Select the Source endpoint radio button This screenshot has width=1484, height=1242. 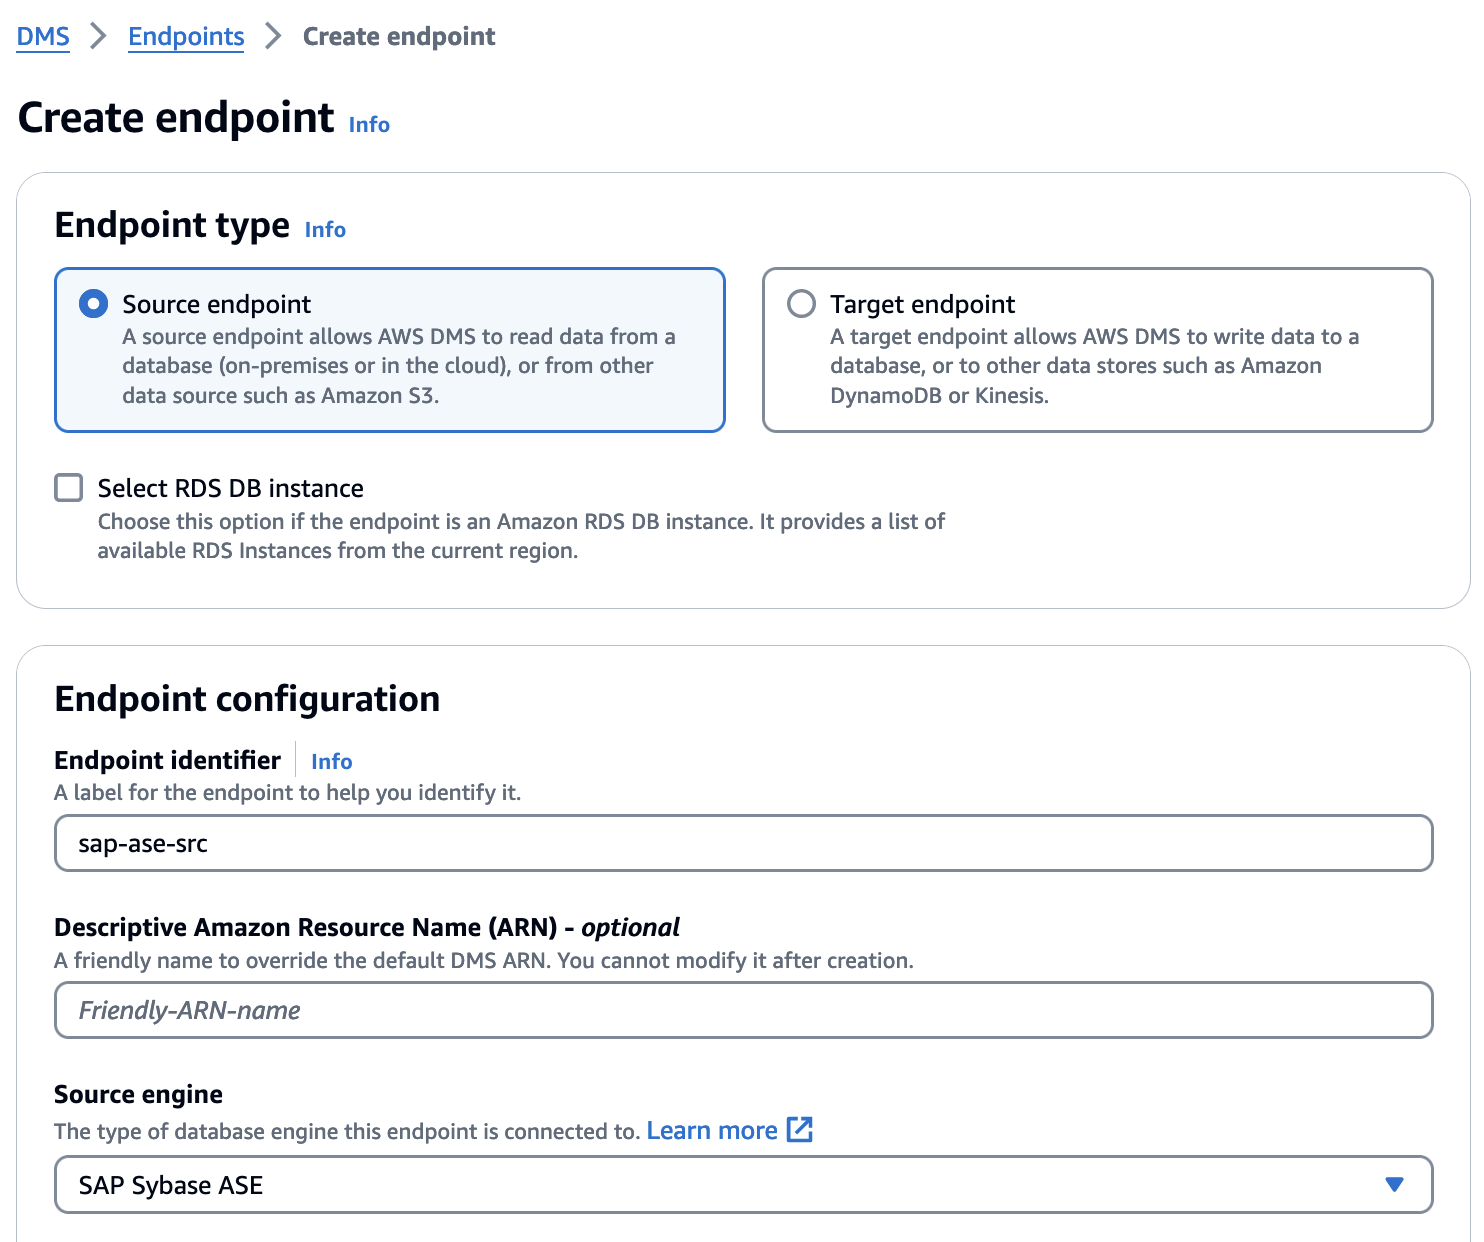coord(94,304)
